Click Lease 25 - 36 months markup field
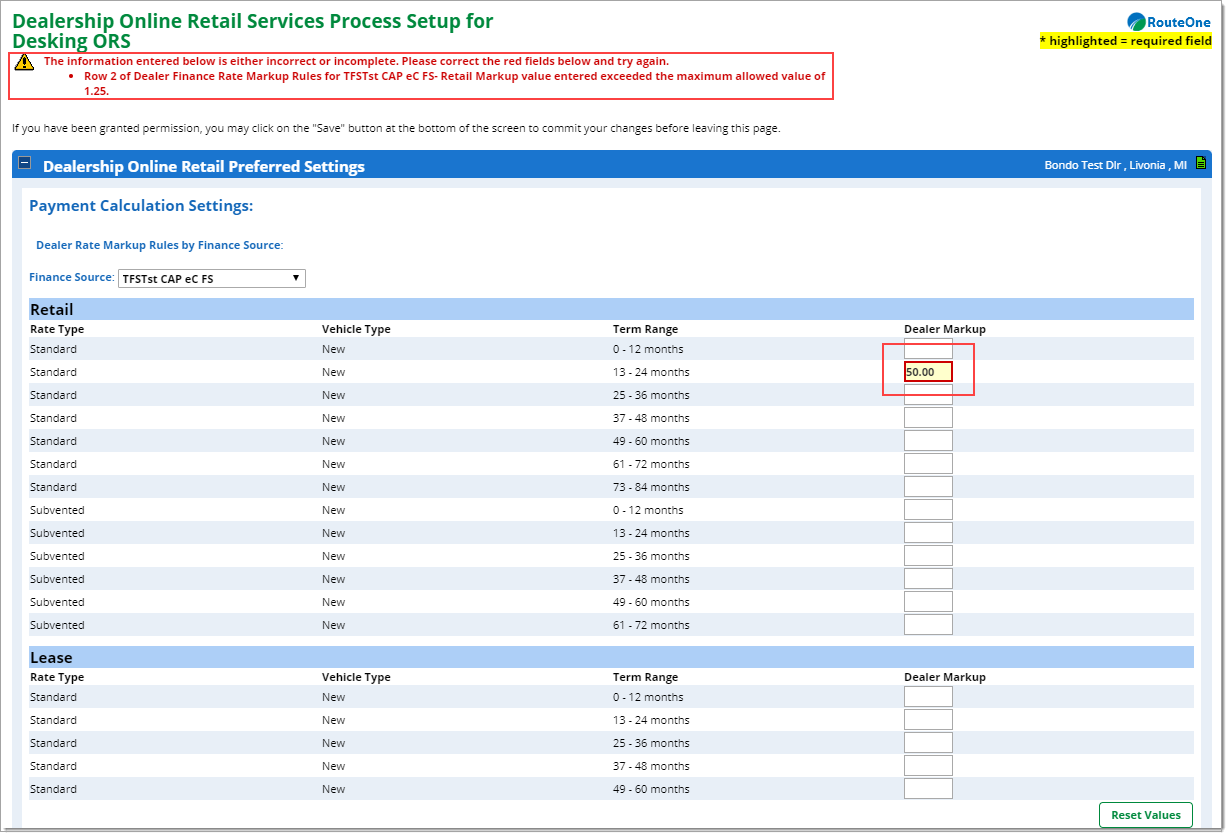Screen dimensions: 1229x839 click(x=928, y=743)
